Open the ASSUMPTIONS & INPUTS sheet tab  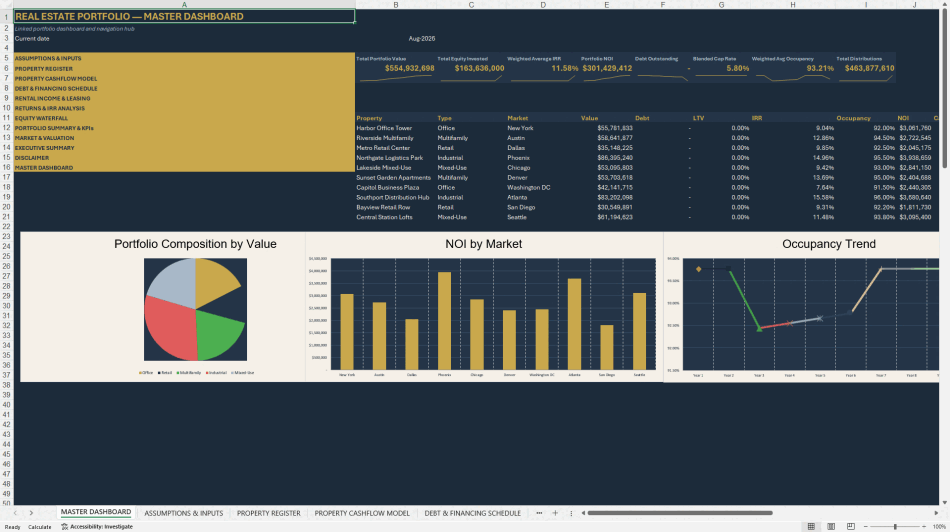(184, 513)
